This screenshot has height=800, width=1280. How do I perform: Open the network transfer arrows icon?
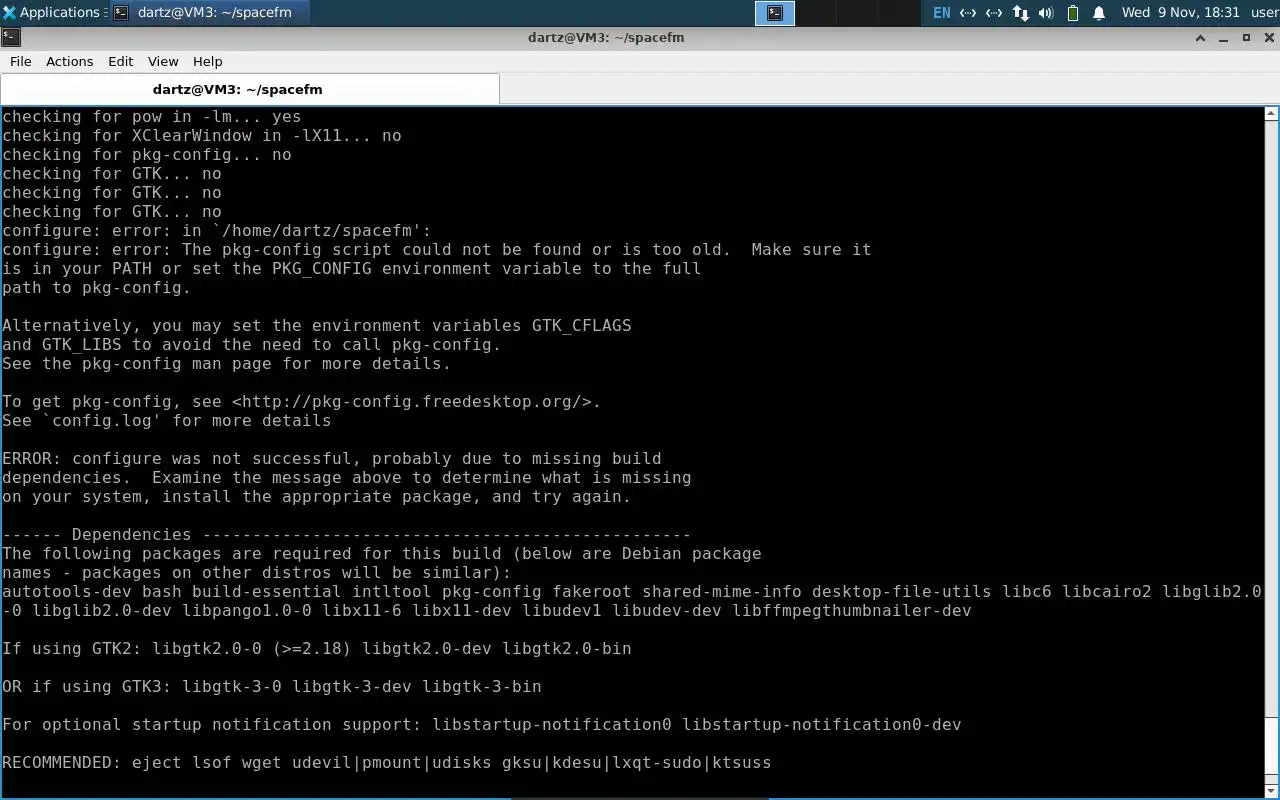[1020, 13]
